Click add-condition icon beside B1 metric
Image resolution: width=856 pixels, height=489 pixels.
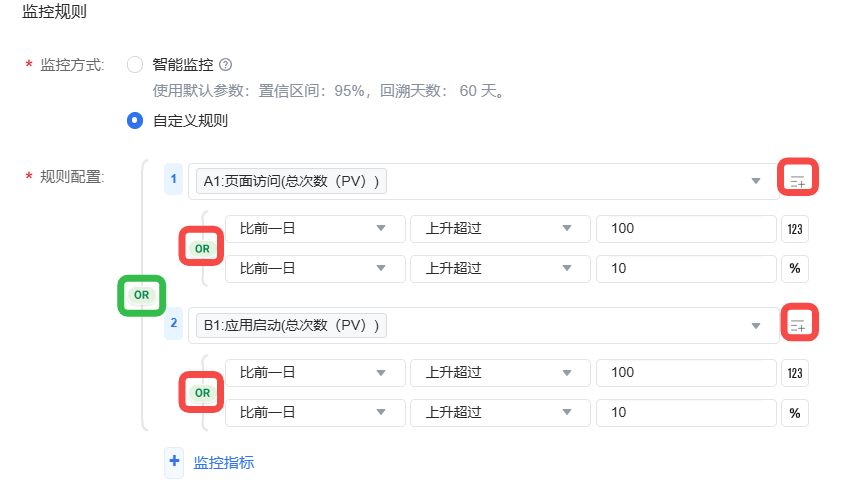(x=798, y=324)
